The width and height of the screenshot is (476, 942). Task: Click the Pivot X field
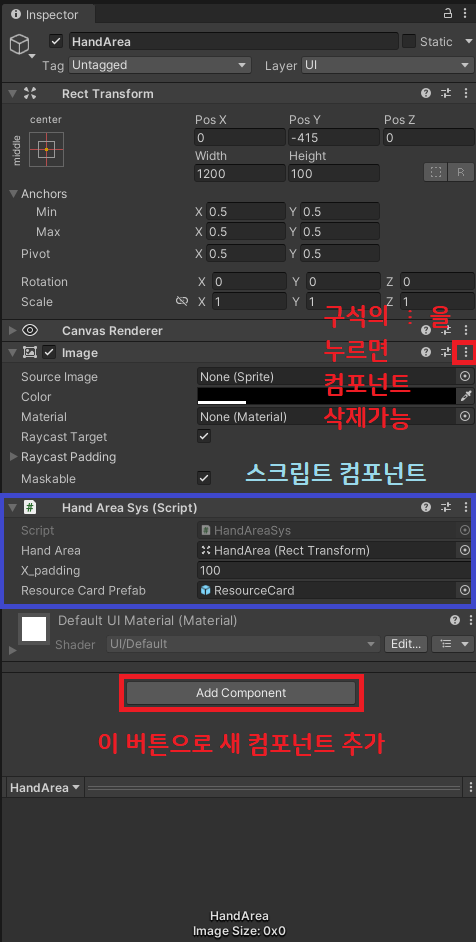[x=246, y=254]
